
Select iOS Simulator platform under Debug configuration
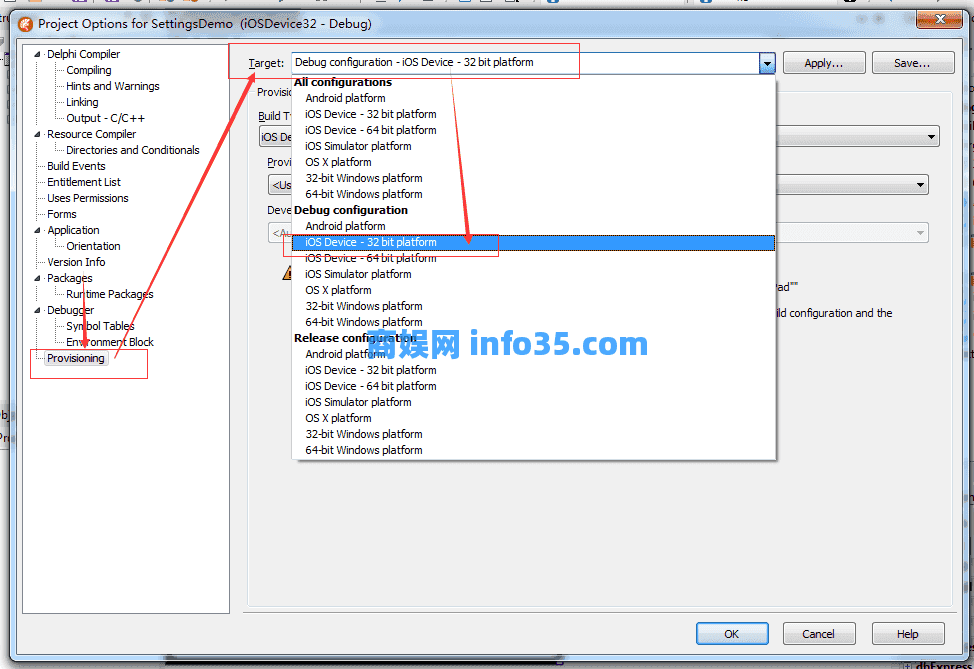click(x=534, y=275)
